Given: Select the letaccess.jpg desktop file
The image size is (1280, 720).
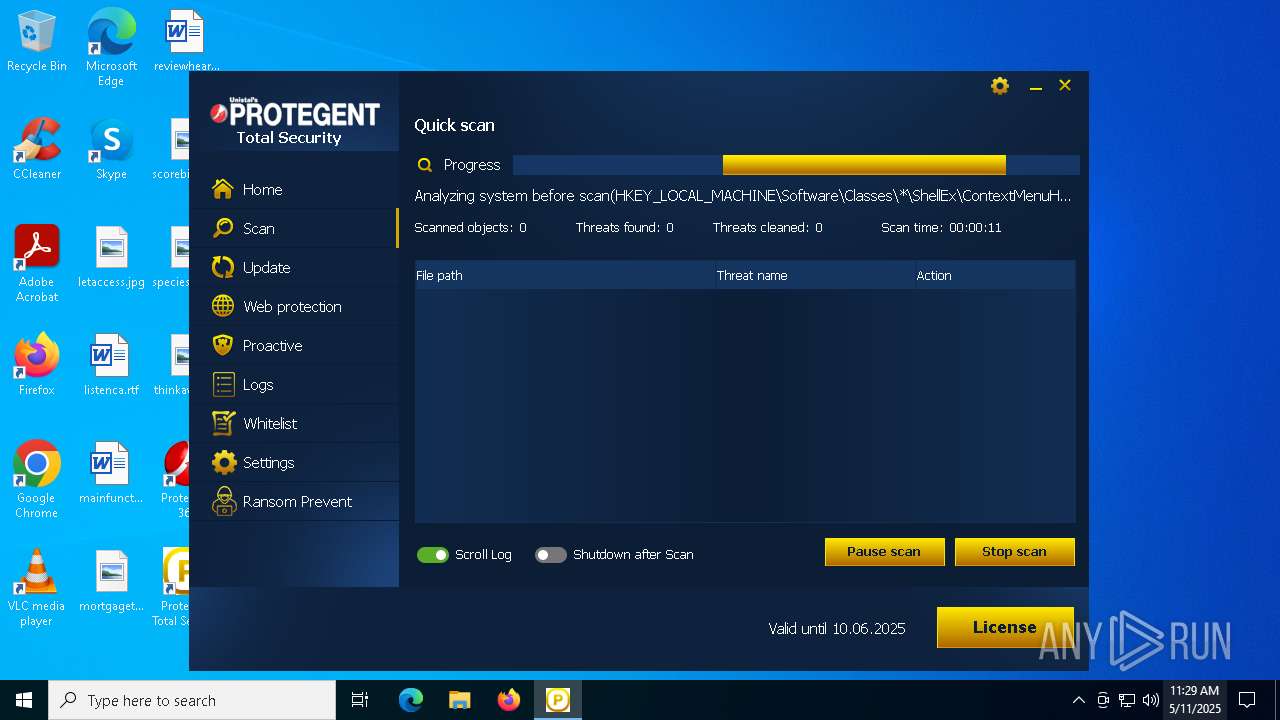Looking at the screenshot, I should point(111,257).
